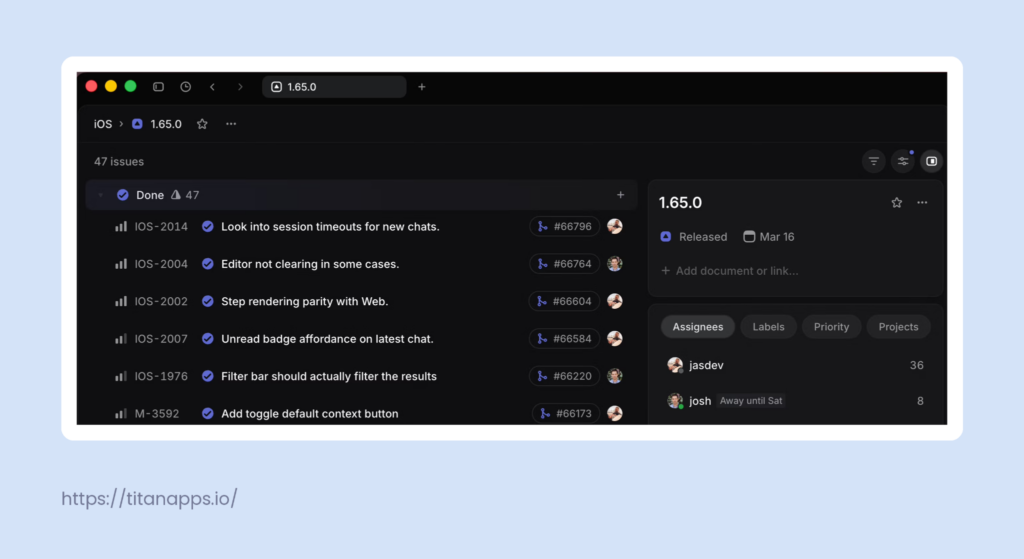Click the IOS-2014 issue ID
1024x559 pixels.
point(161,227)
